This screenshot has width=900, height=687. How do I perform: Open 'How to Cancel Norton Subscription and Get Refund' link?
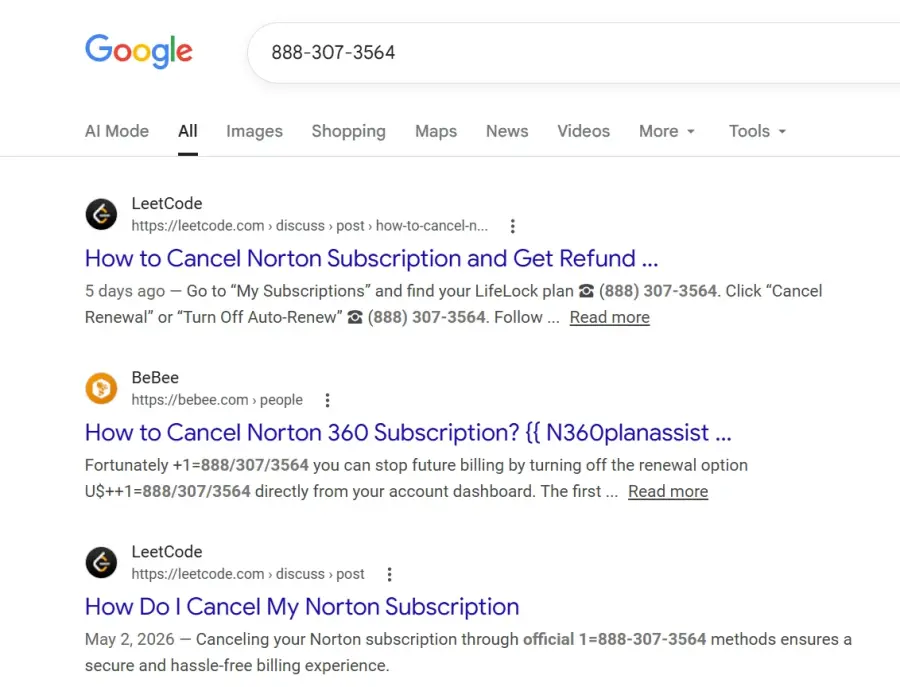coord(371,258)
